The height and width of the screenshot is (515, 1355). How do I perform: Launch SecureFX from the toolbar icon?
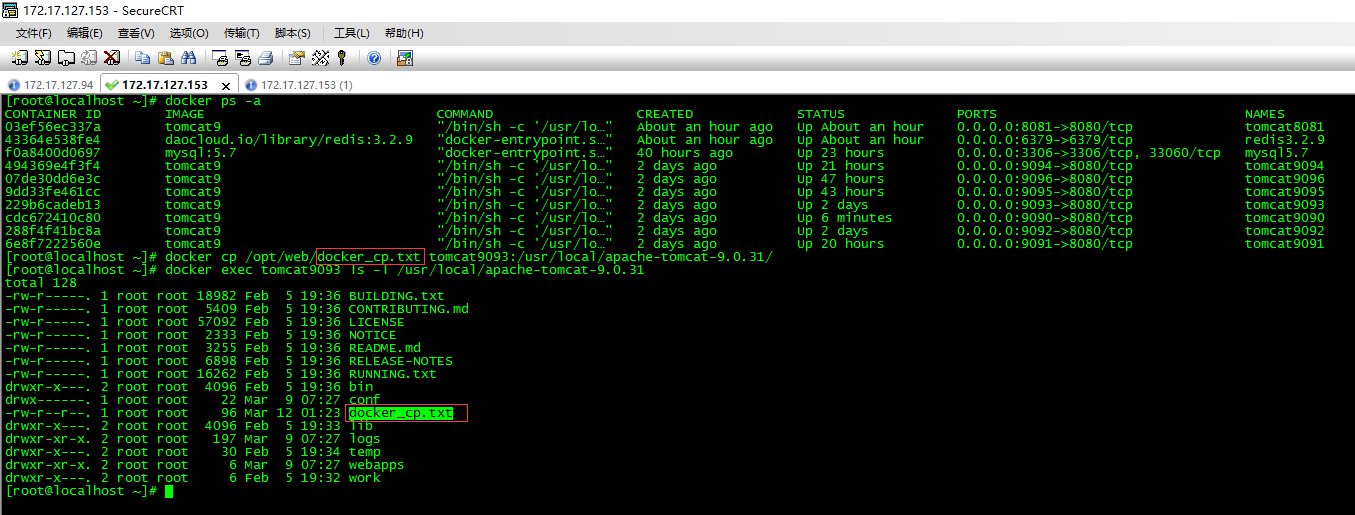point(405,58)
